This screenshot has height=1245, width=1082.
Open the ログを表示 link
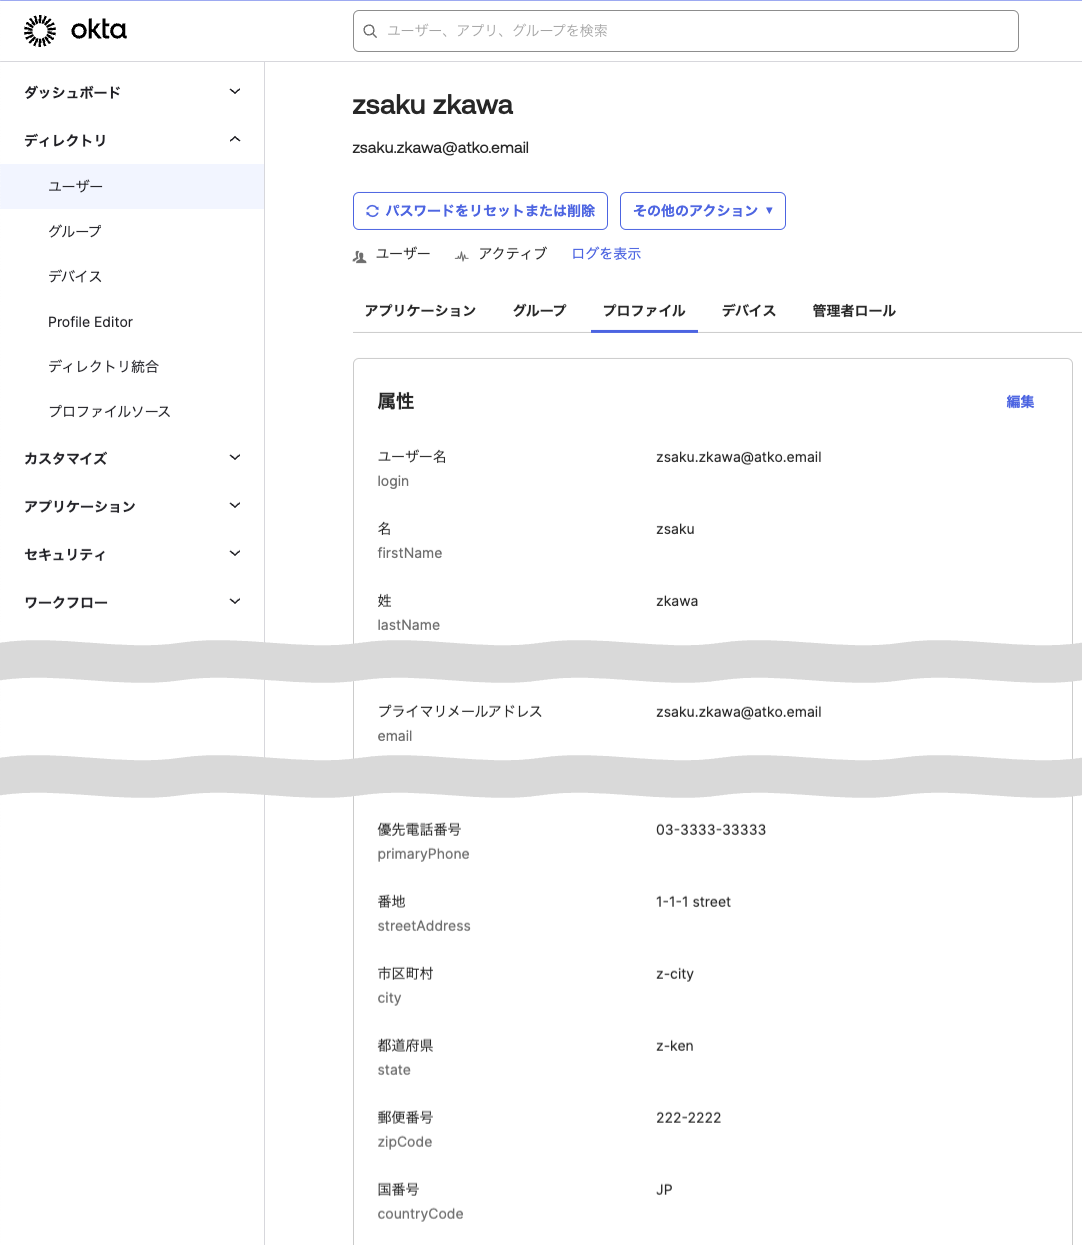pyautogui.click(x=606, y=254)
